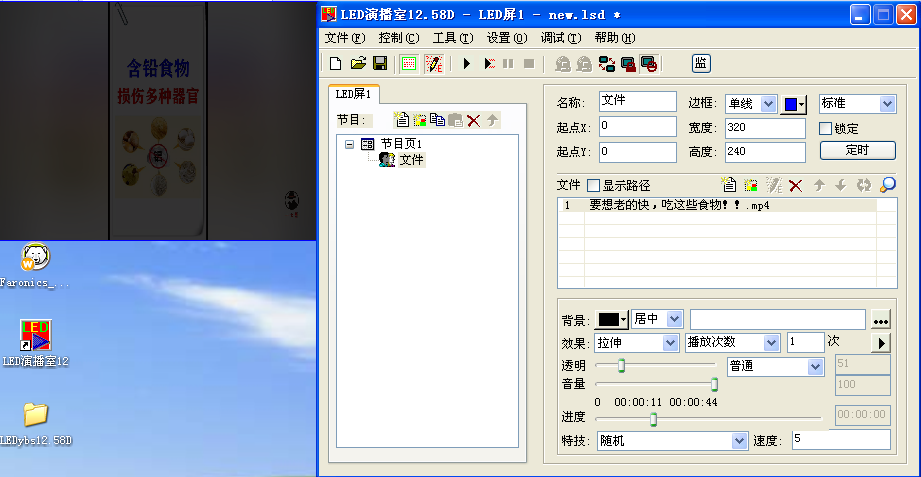Click the refresh arrows icon in 文件 toolbar

point(863,185)
